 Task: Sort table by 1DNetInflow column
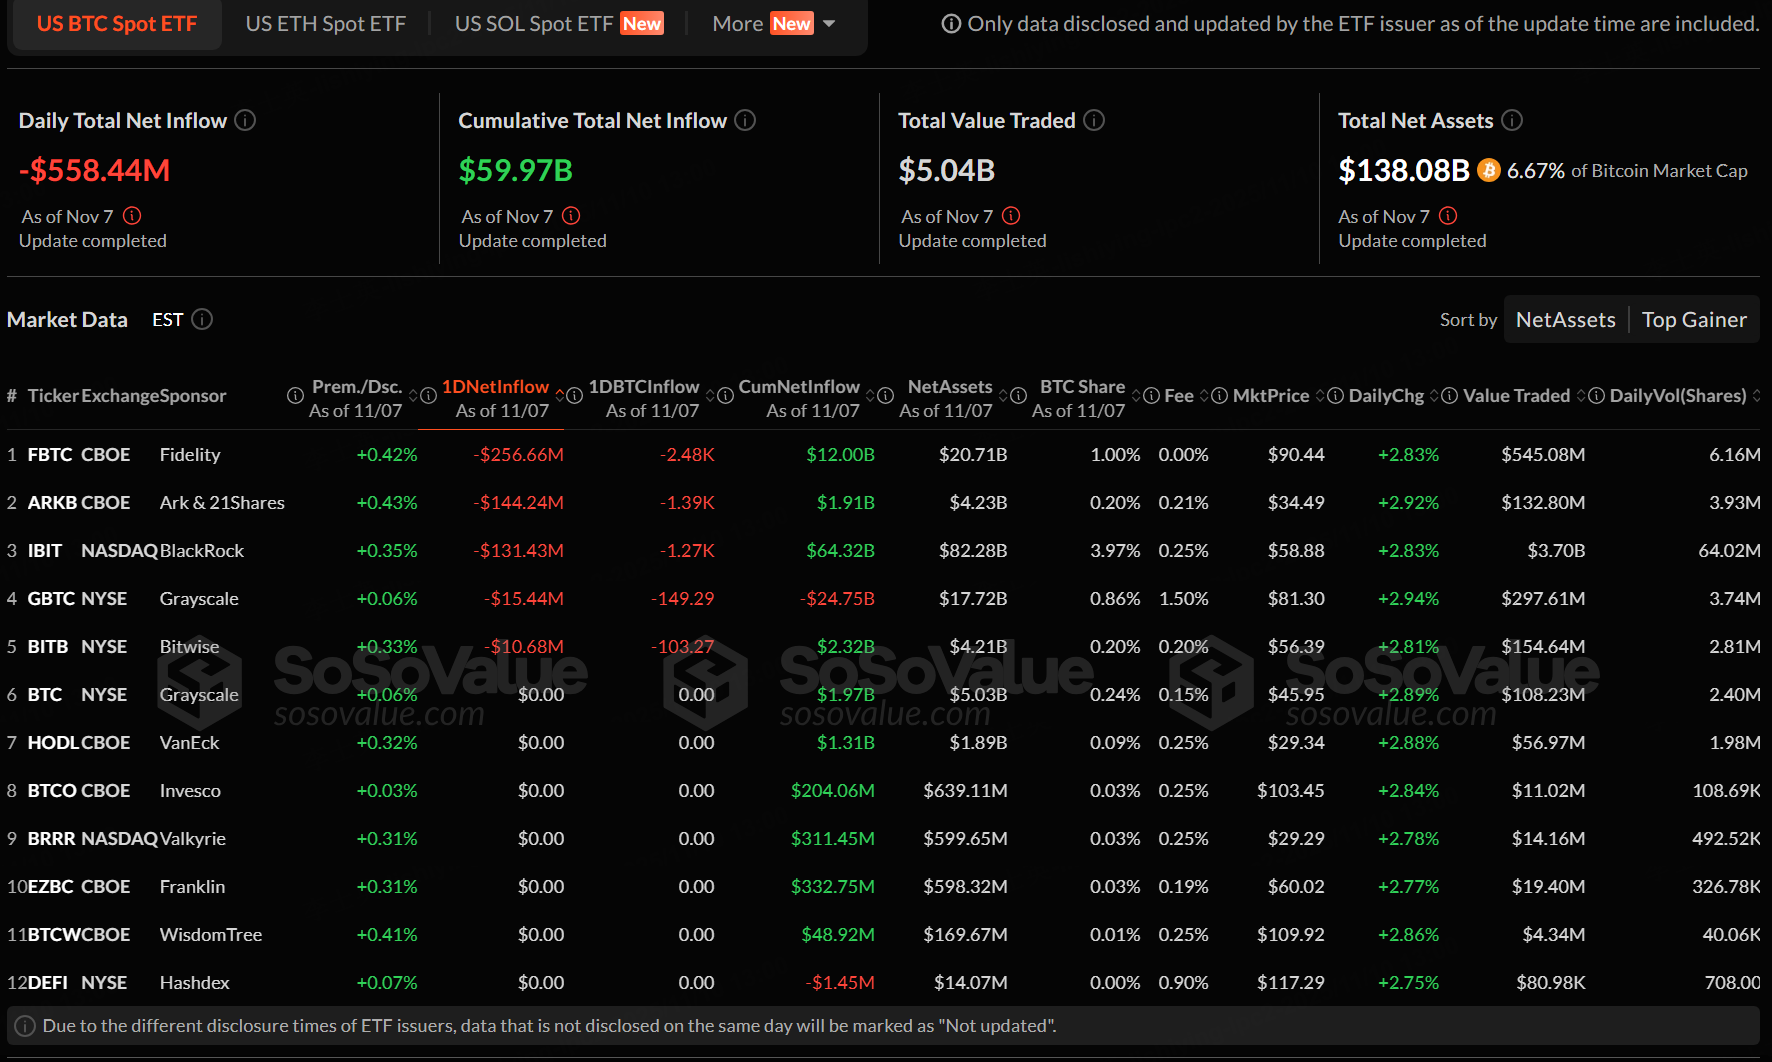point(495,387)
